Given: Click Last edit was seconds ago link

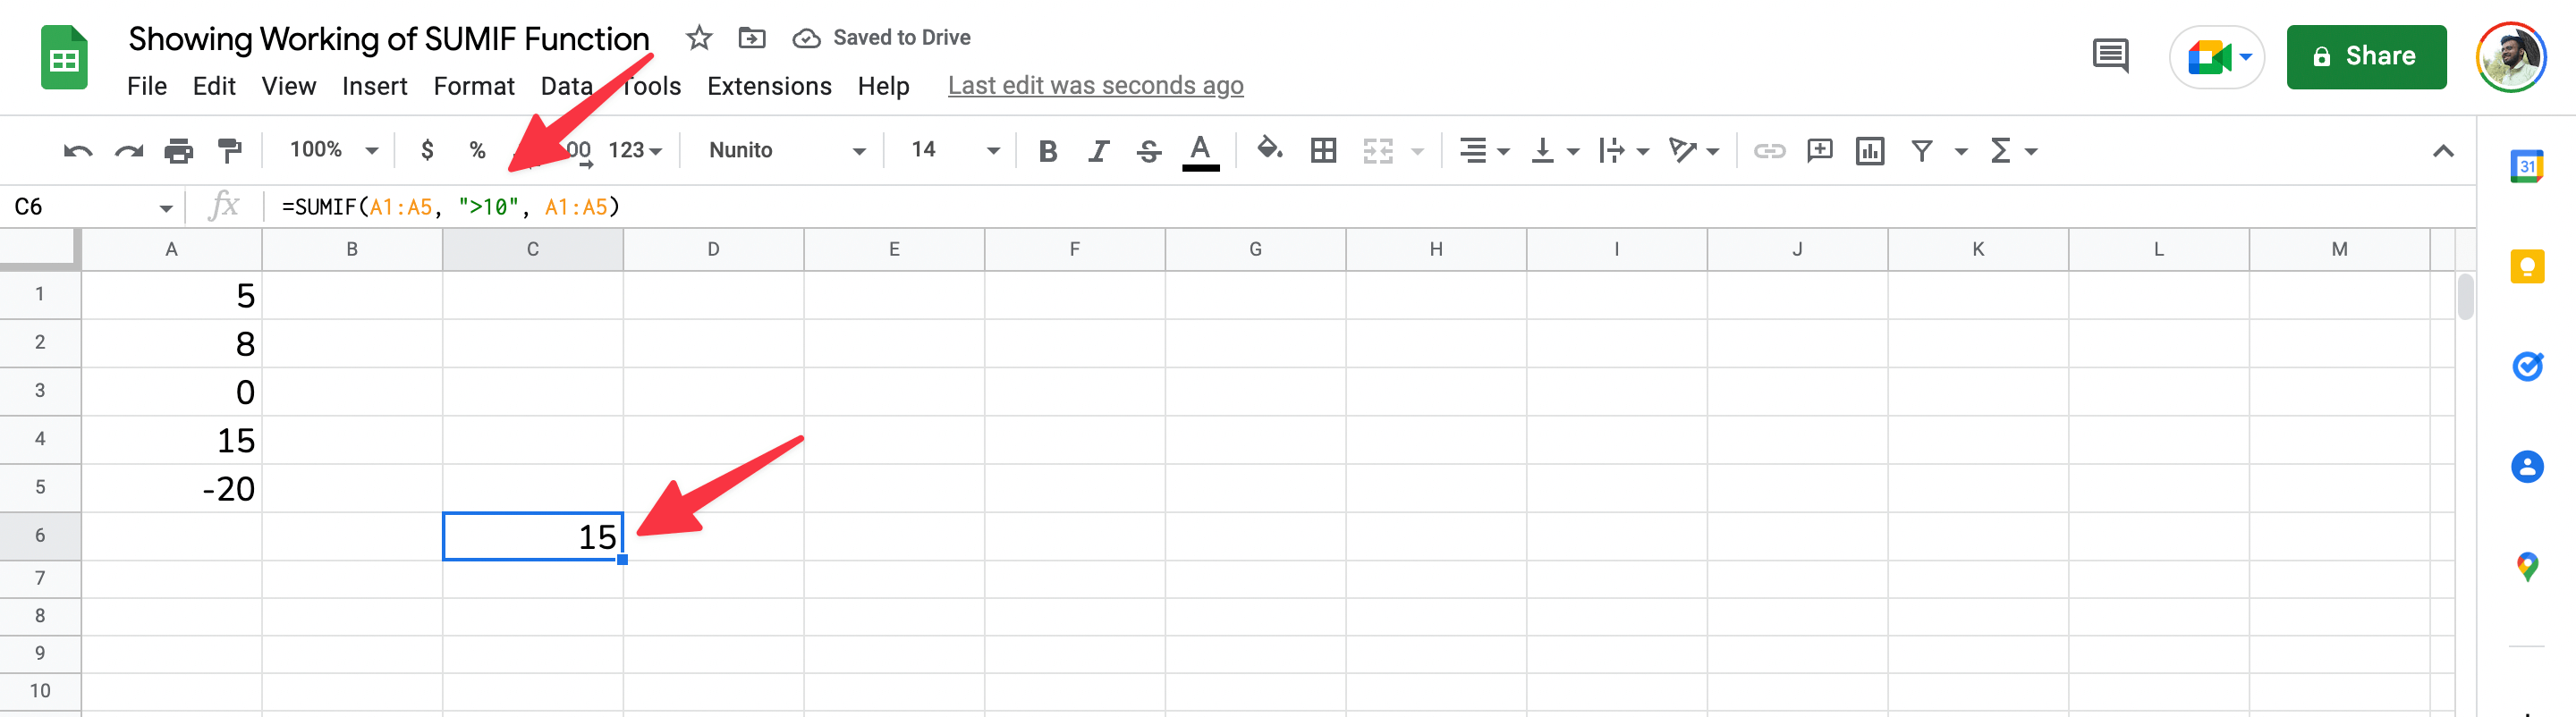Looking at the screenshot, I should (x=1095, y=86).
